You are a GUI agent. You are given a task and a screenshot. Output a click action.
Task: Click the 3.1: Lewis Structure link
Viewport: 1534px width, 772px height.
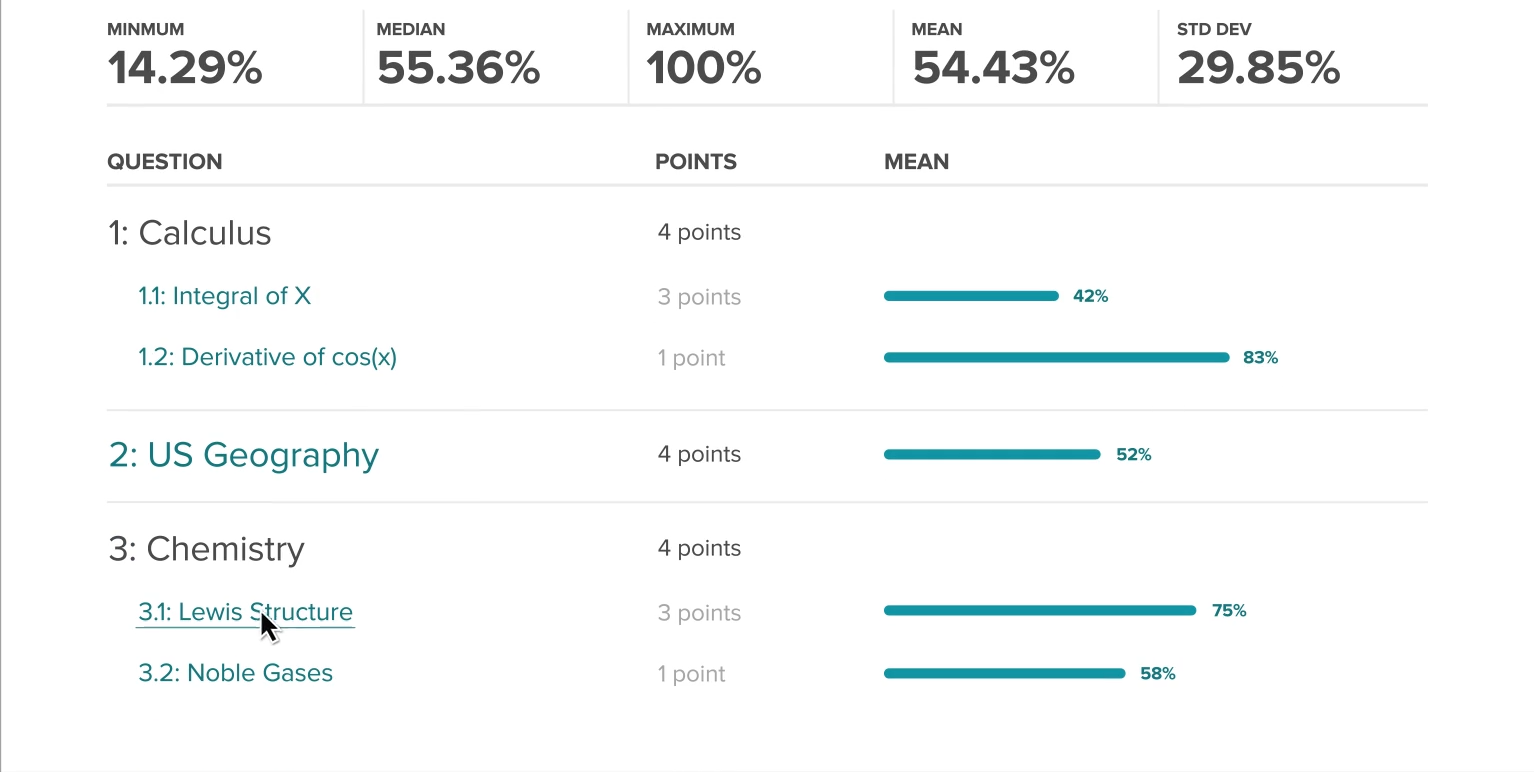point(245,612)
